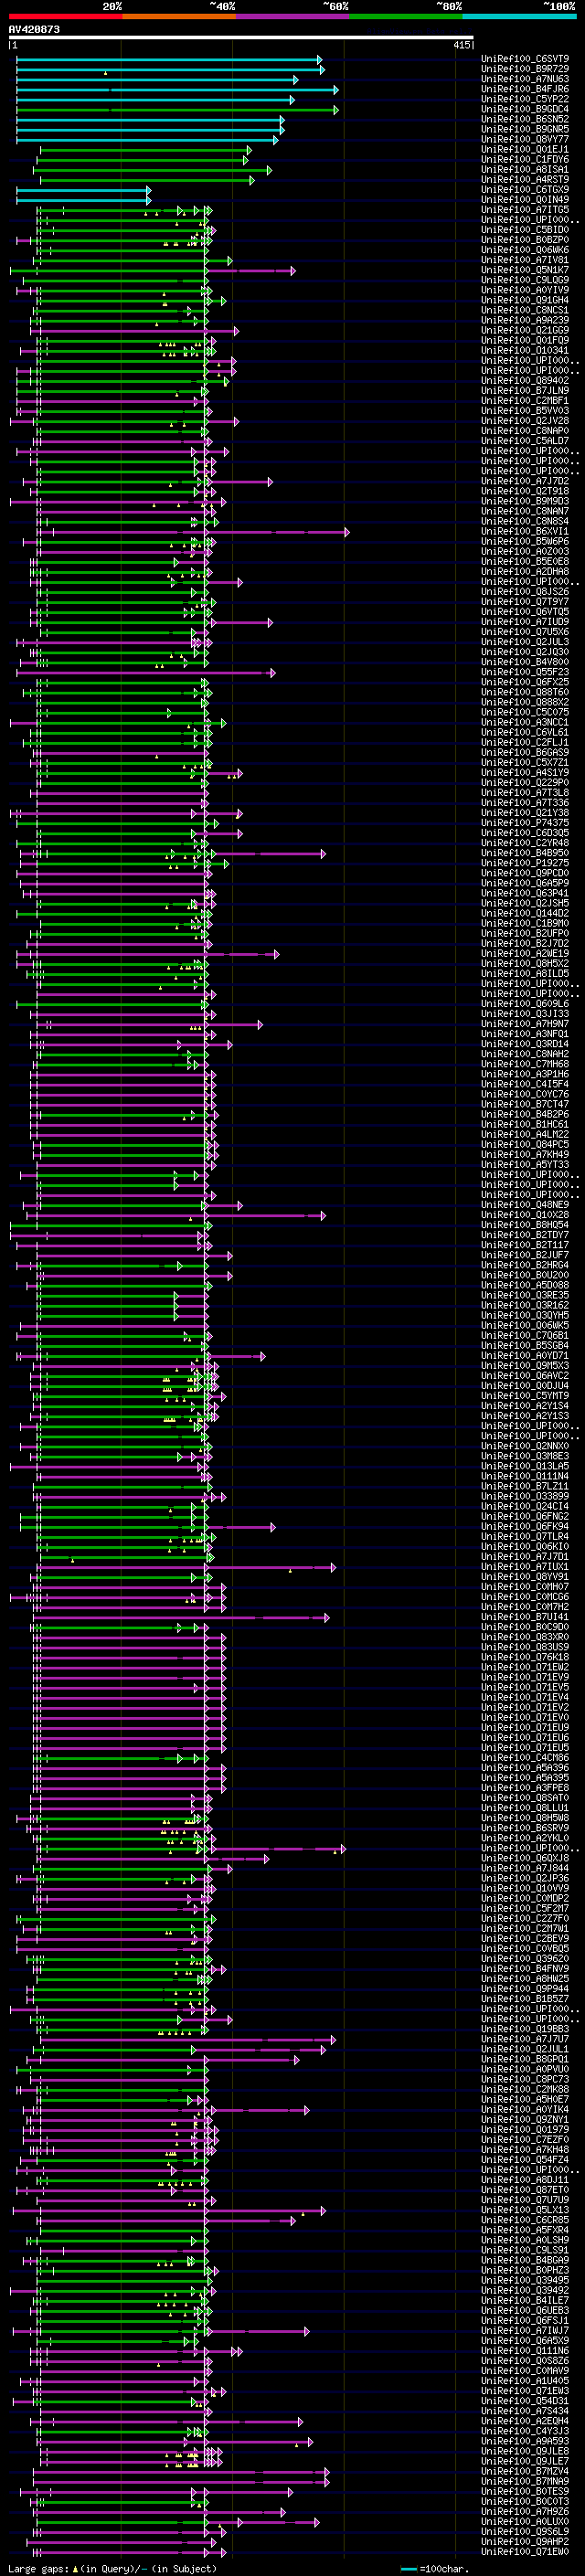Select hit label UniRef100_C7Q6B1

pyautogui.click(x=525, y=1336)
